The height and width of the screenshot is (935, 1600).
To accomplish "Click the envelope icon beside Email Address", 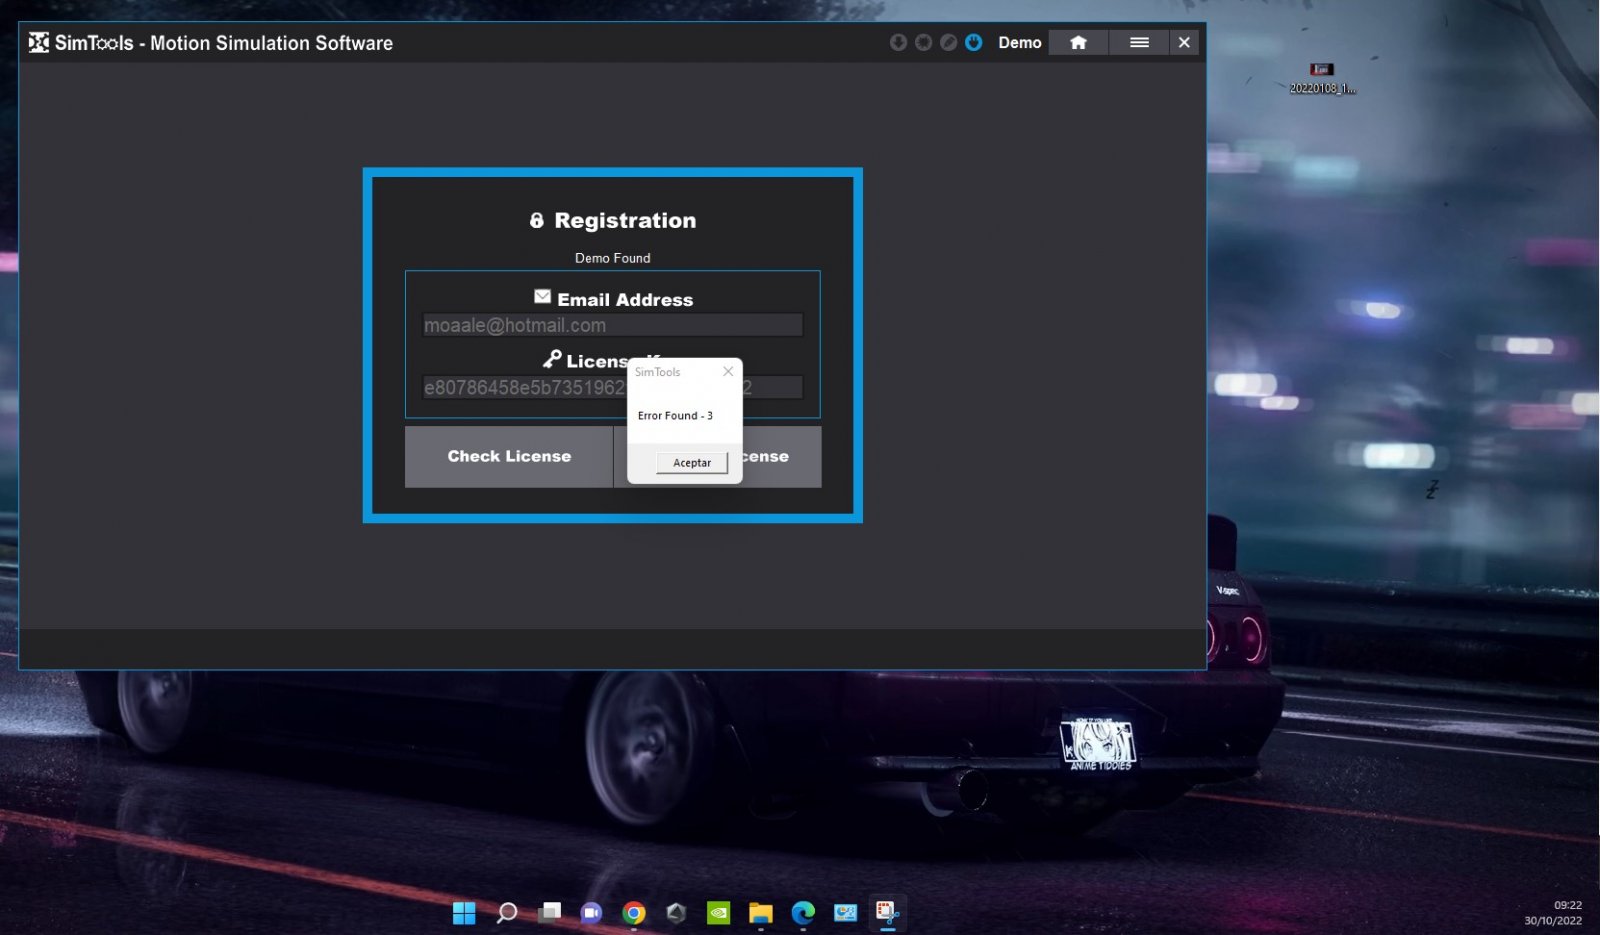I will [542, 296].
